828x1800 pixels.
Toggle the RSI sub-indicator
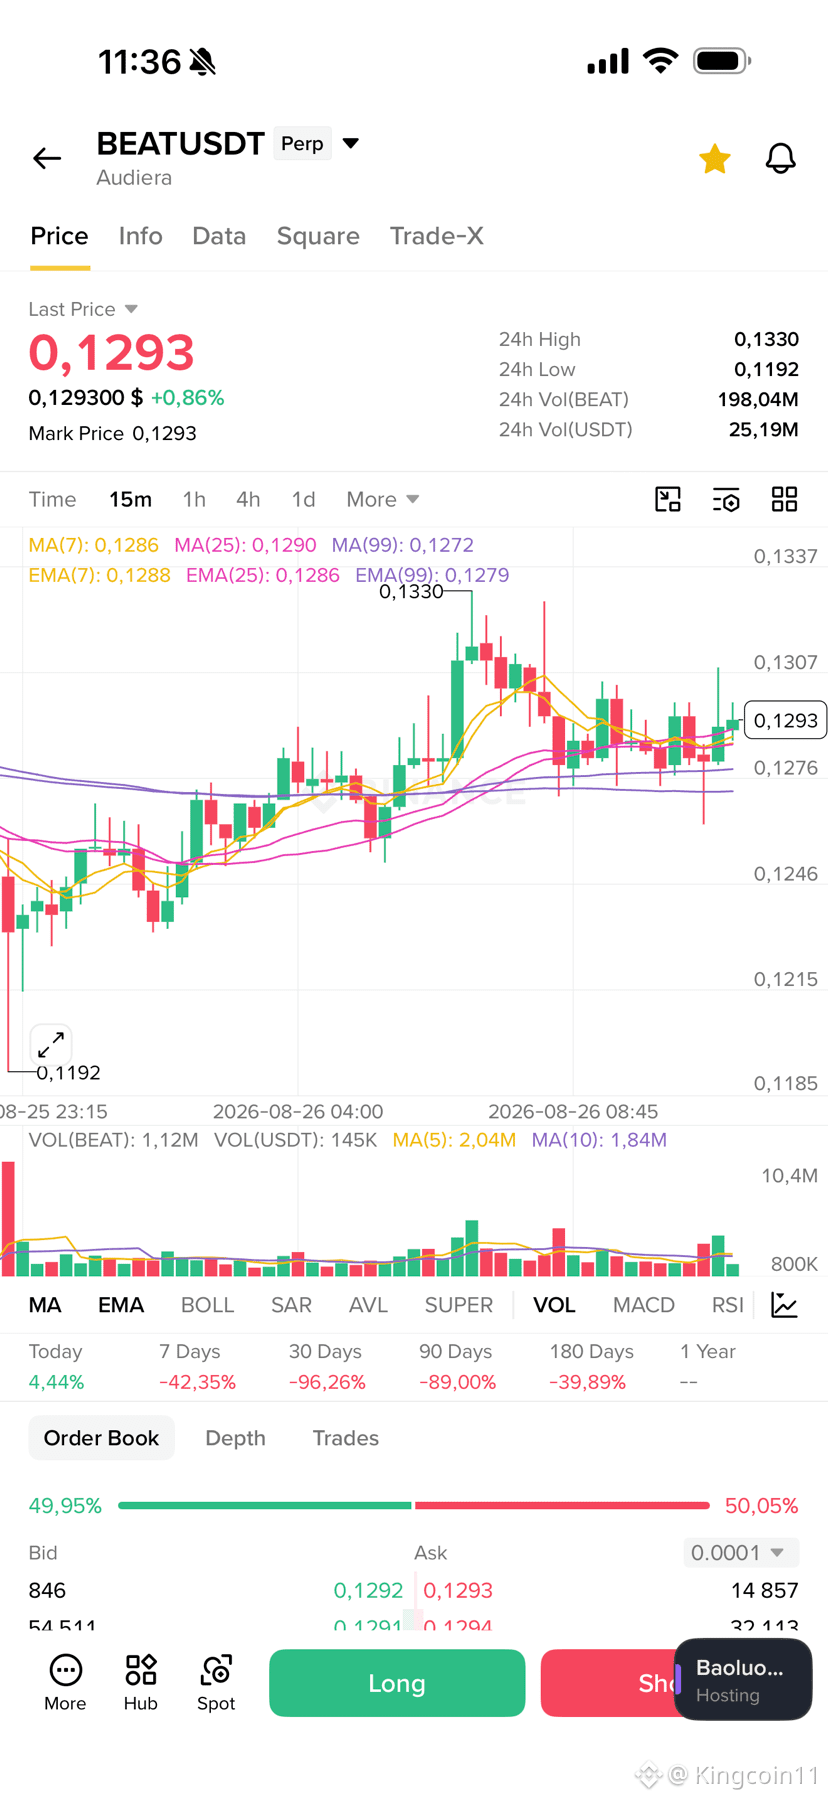pyautogui.click(x=727, y=1305)
